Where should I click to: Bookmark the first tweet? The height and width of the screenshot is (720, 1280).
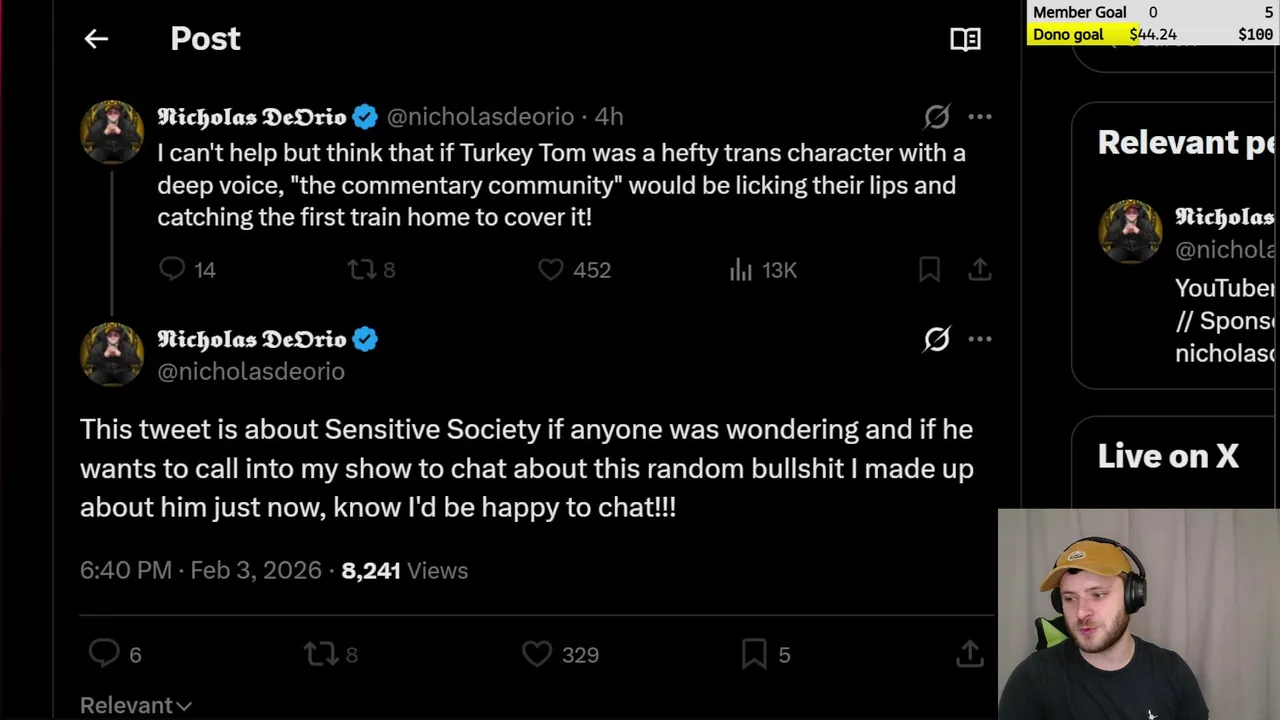(929, 269)
